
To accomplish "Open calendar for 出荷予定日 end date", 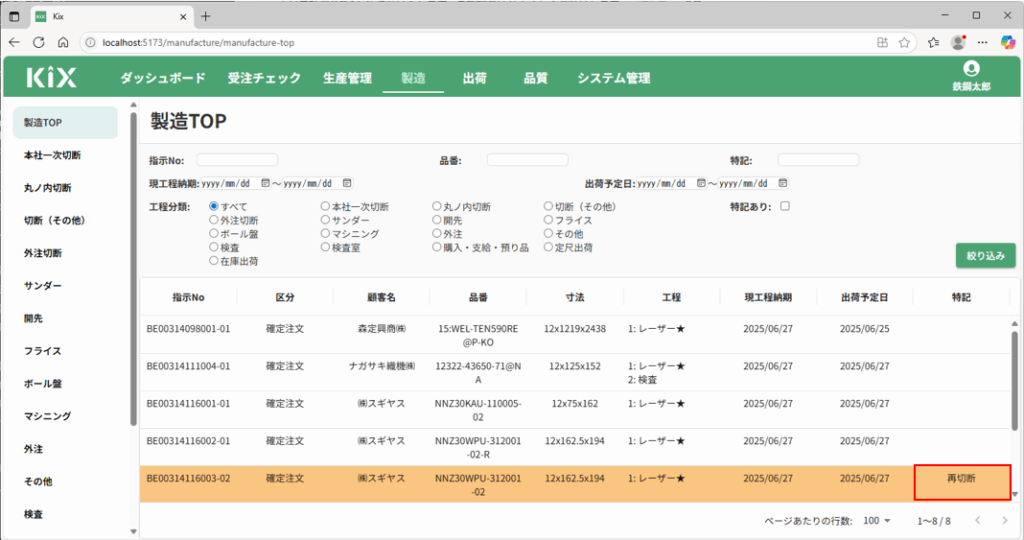I will (782, 183).
